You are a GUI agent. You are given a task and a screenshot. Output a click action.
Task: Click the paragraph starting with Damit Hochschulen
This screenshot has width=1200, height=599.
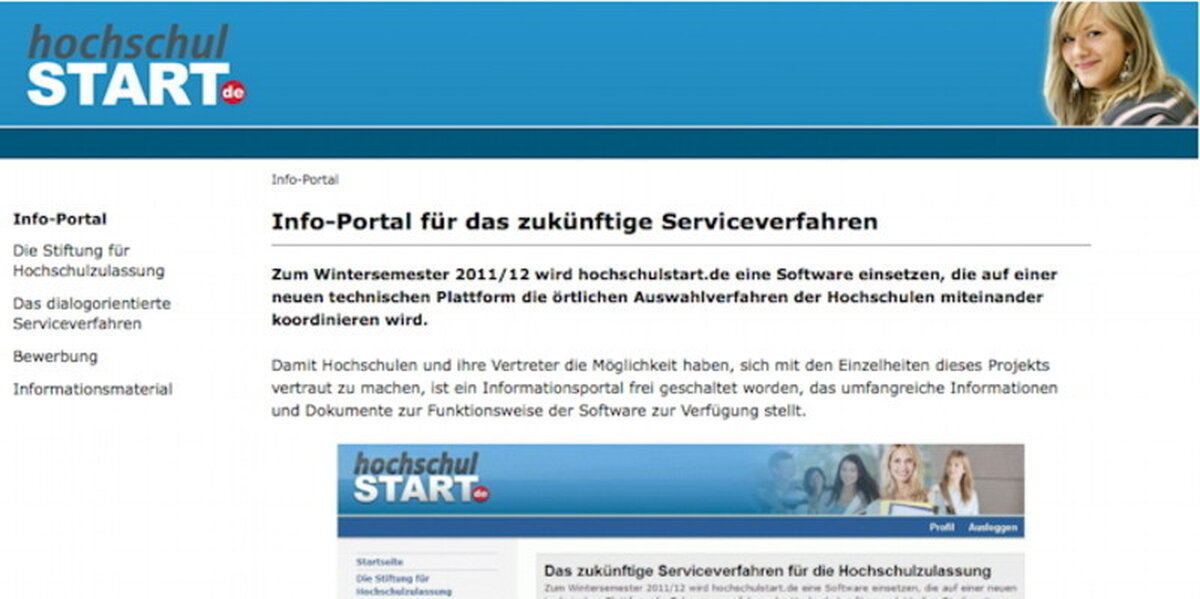point(665,388)
